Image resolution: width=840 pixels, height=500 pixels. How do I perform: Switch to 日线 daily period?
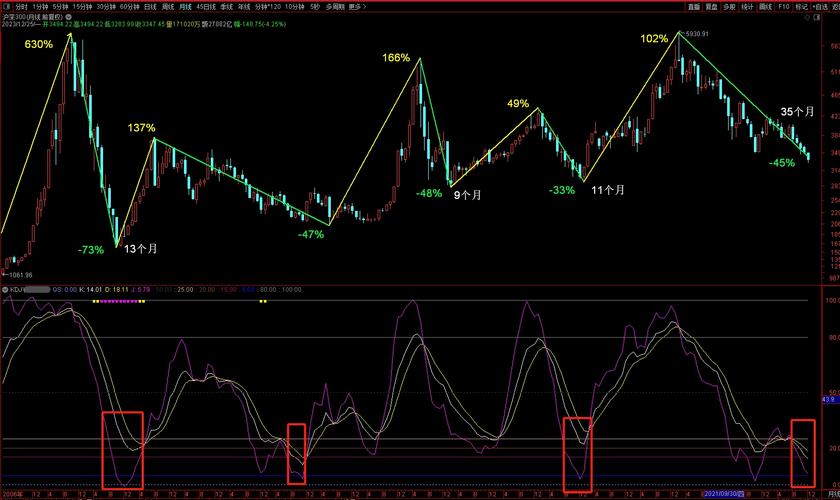(x=151, y=6)
